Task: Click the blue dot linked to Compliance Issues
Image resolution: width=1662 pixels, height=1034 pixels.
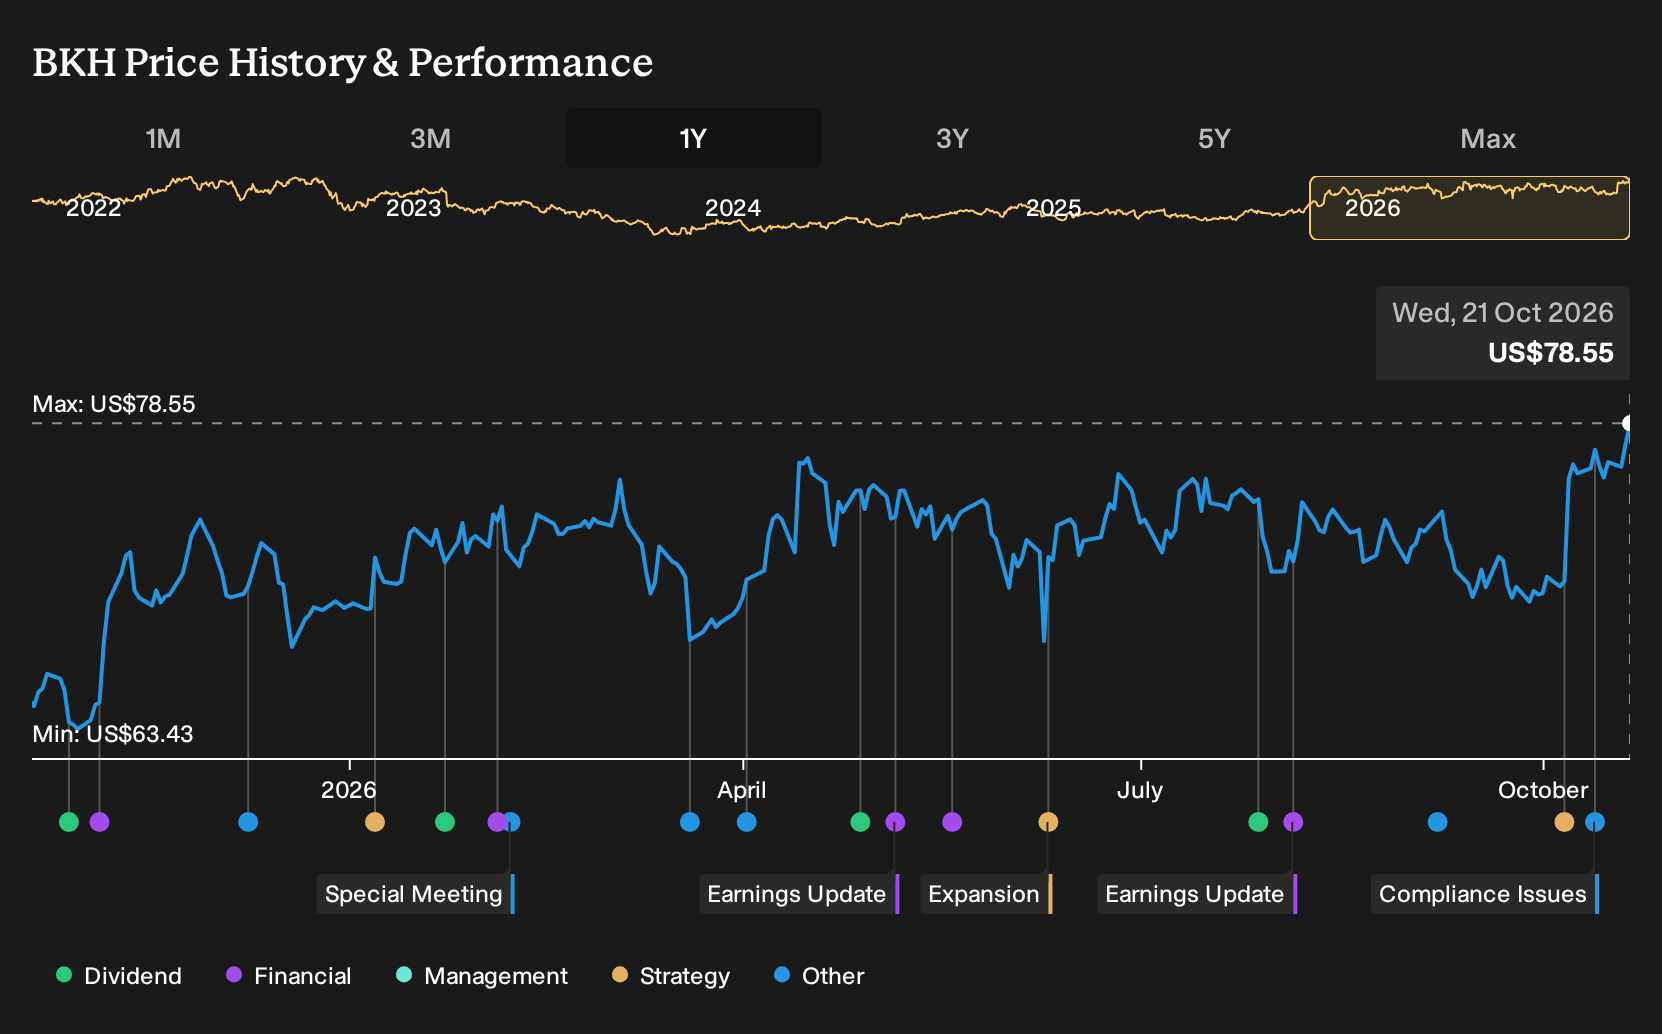Action: 1595,822
